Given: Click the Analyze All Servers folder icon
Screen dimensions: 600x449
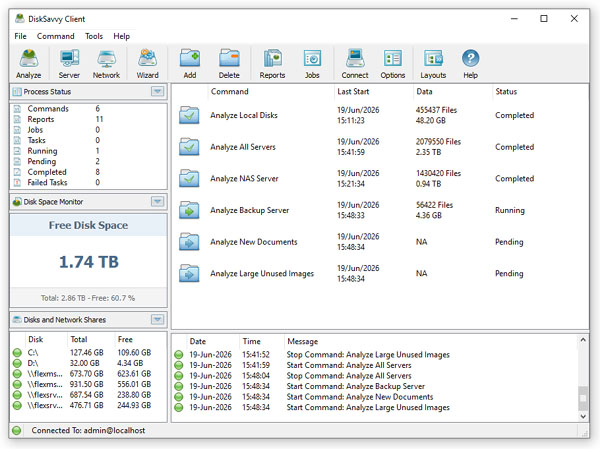Looking at the screenshot, I should 189,147.
